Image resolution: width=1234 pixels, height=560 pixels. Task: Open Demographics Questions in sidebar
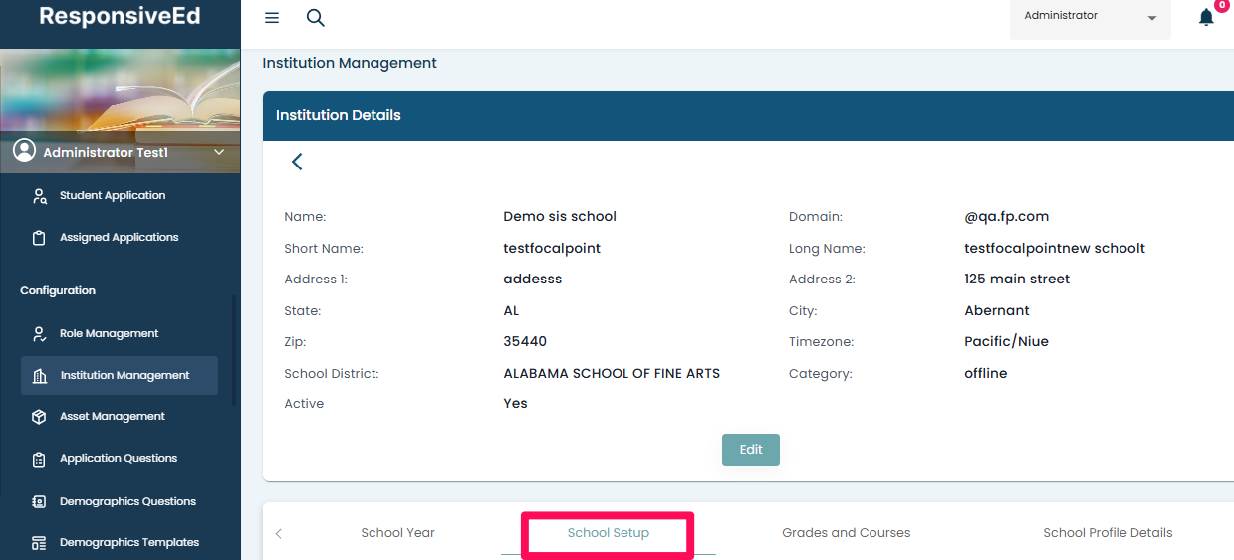[127, 502]
